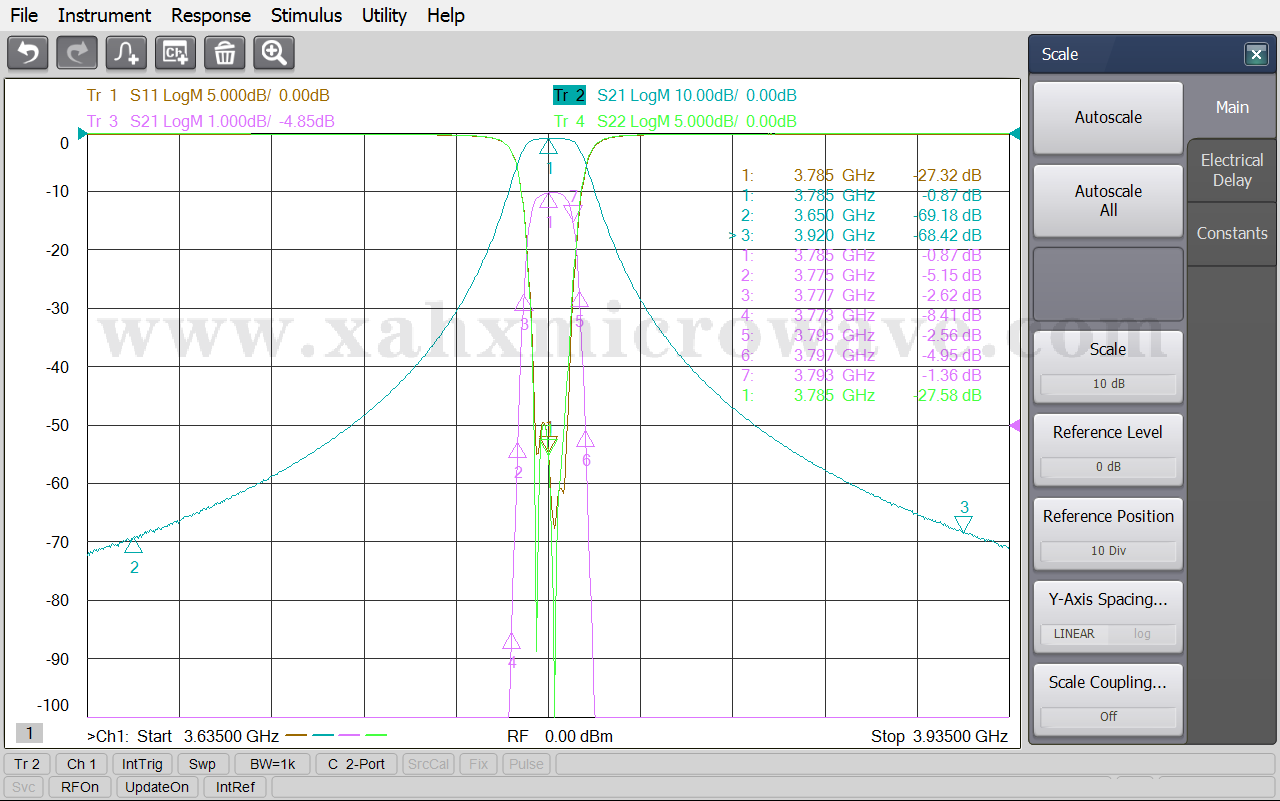Switch to the Constants tab
This screenshot has width=1280, height=801.
[x=1232, y=233]
